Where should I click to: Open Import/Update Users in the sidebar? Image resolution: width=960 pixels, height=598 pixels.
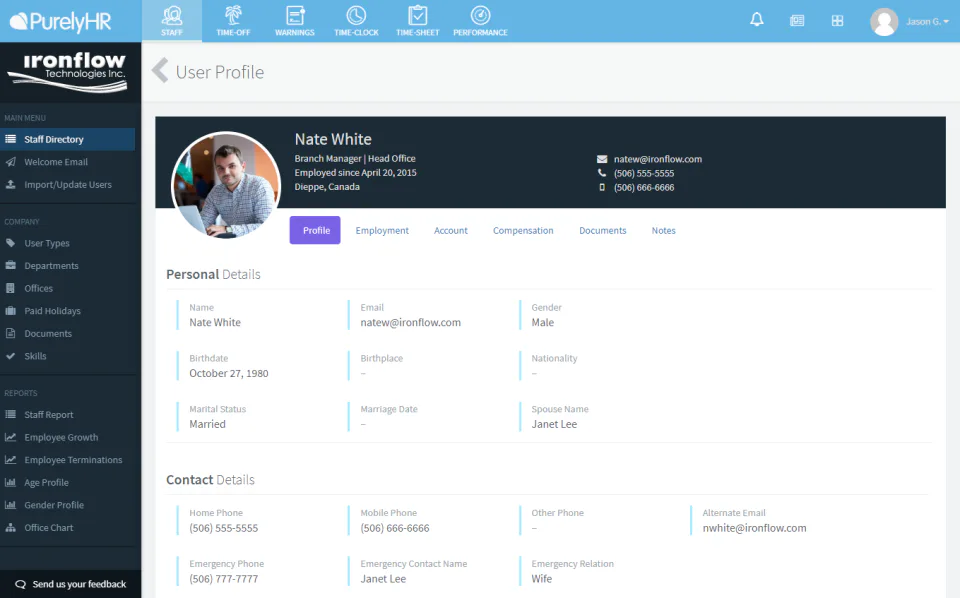[x=67, y=184]
